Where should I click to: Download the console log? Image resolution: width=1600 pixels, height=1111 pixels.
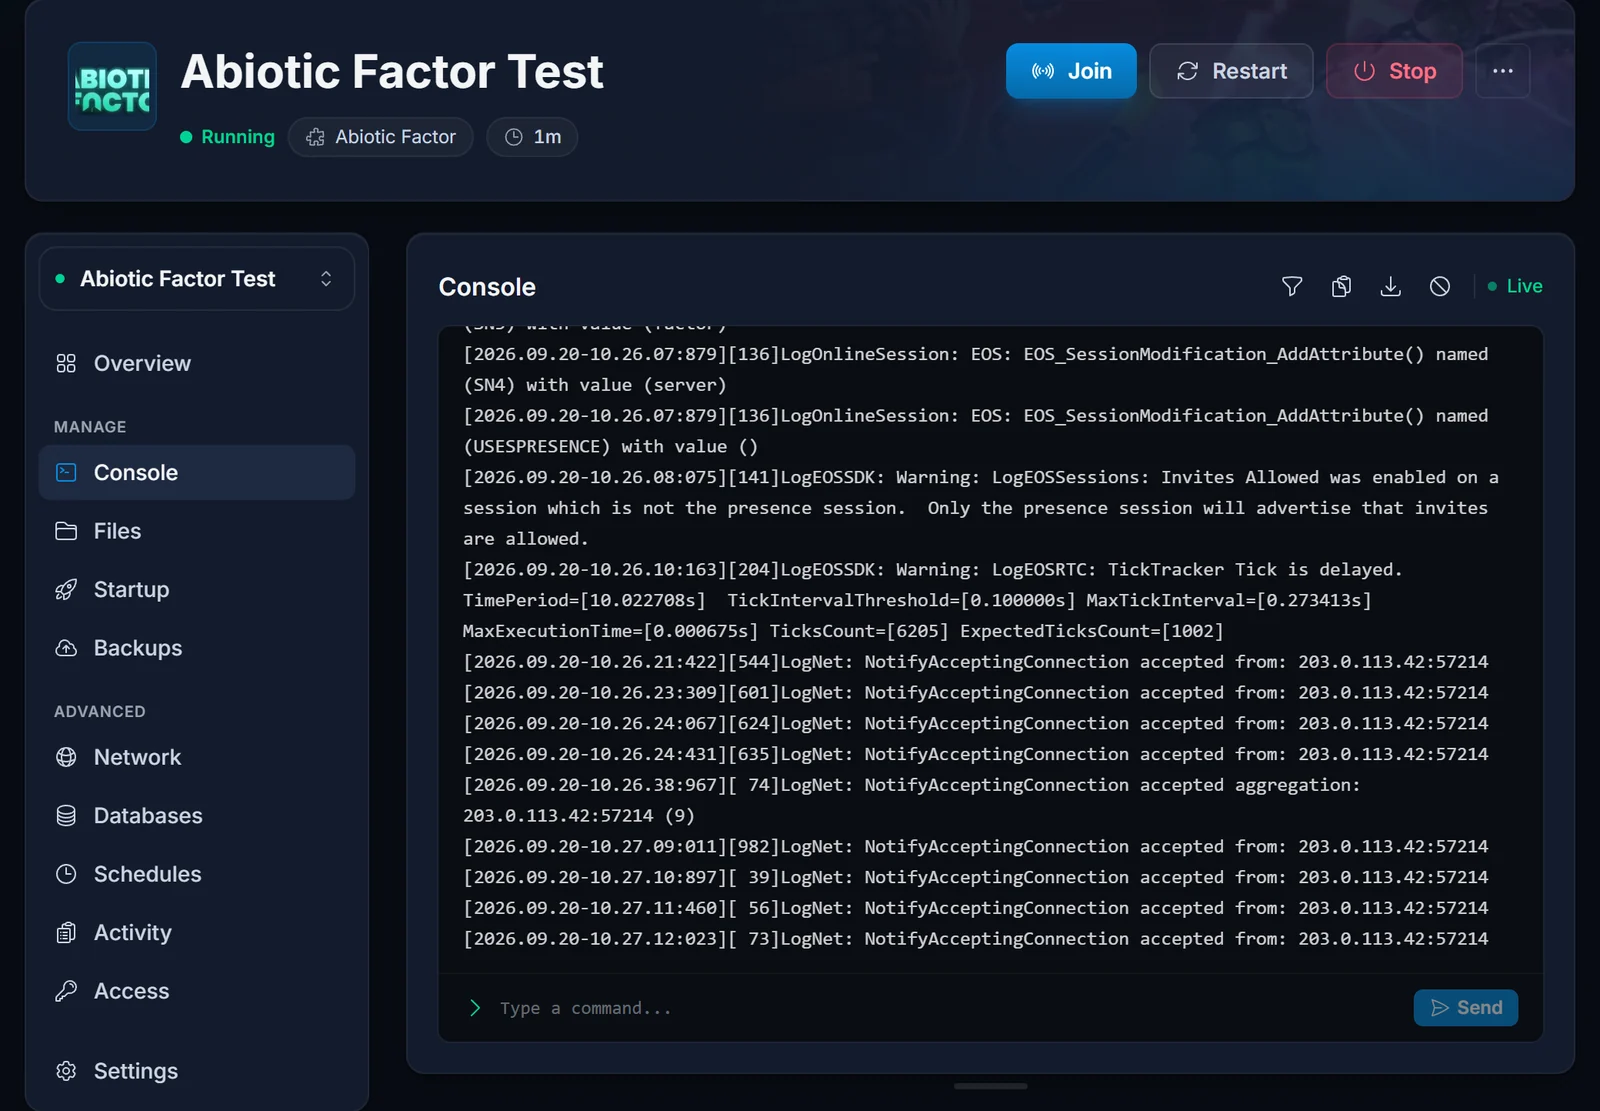(1390, 287)
